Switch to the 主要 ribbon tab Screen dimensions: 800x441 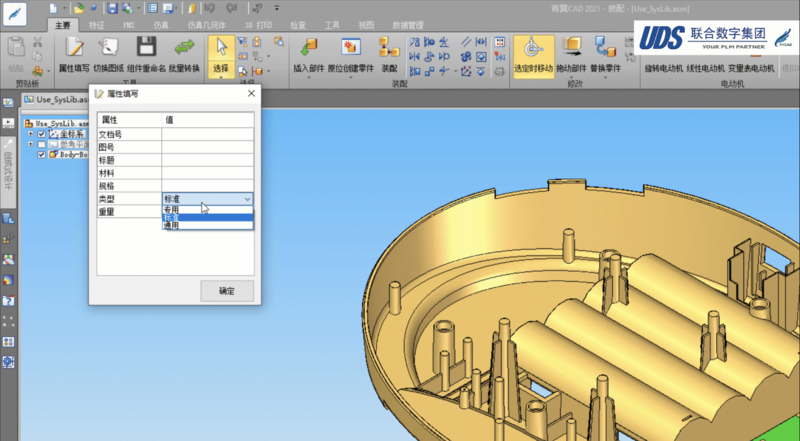tap(63, 25)
